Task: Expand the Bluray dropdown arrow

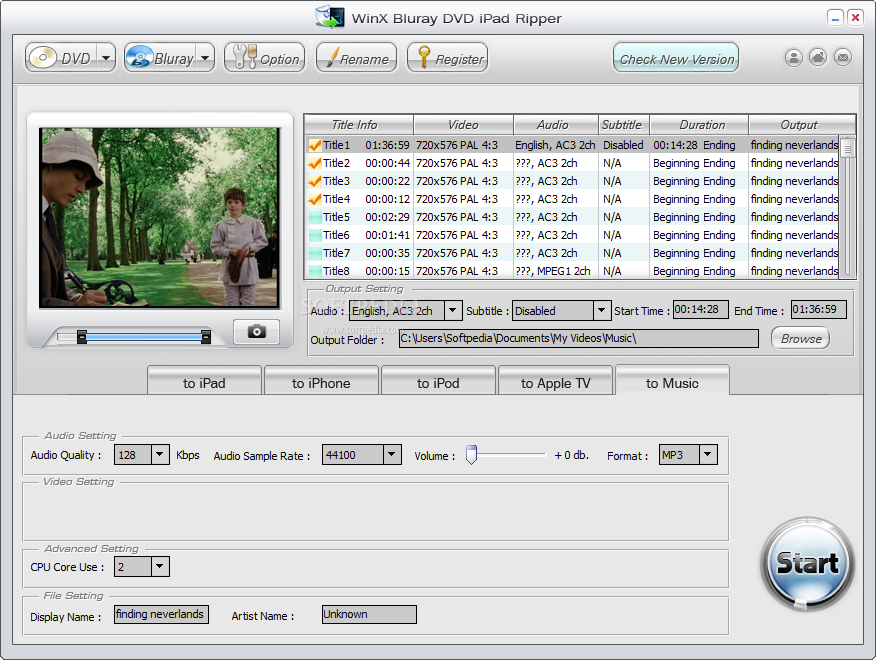Action: tap(205, 58)
